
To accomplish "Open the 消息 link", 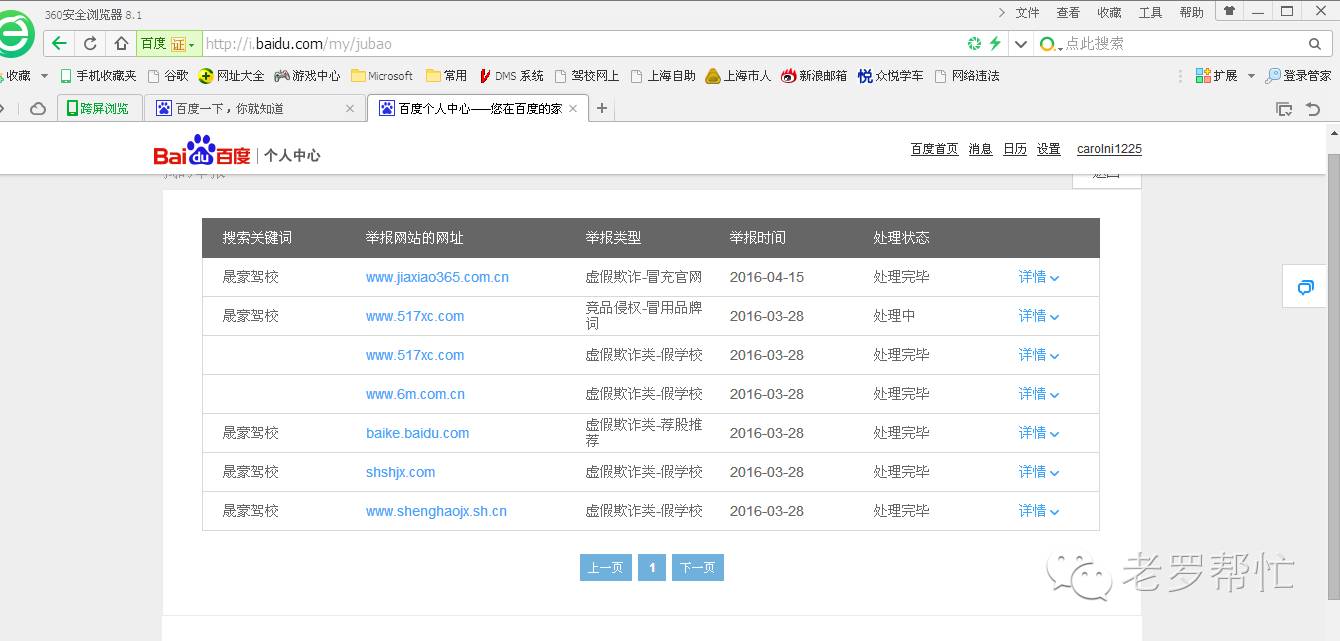I will (x=980, y=149).
